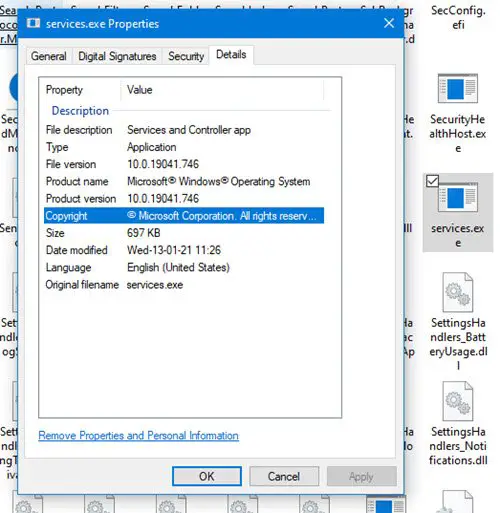Click SettingsHandlers_Notifications.dll name label

click(x=458, y=446)
